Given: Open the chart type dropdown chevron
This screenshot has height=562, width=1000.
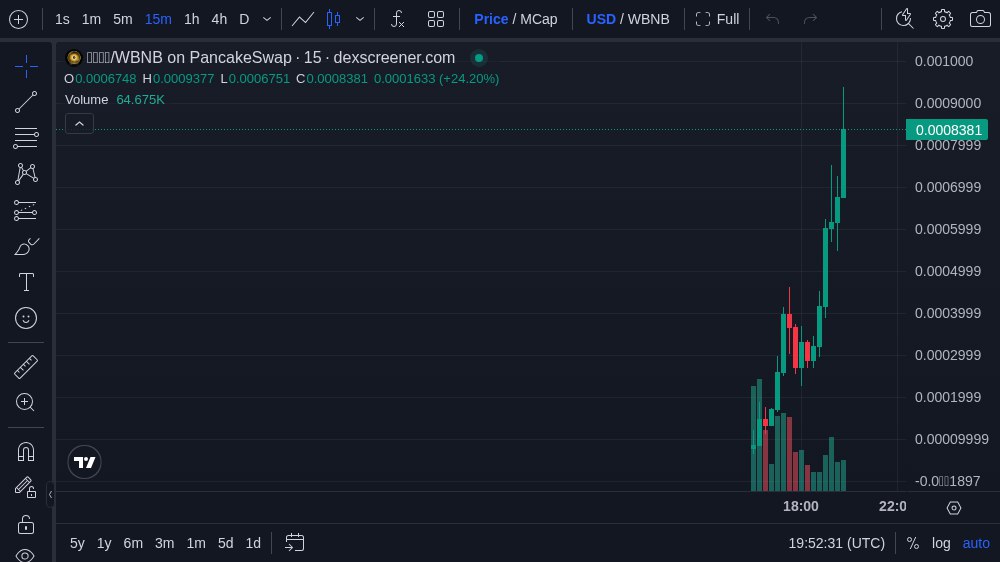Looking at the screenshot, I should [360, 19].
